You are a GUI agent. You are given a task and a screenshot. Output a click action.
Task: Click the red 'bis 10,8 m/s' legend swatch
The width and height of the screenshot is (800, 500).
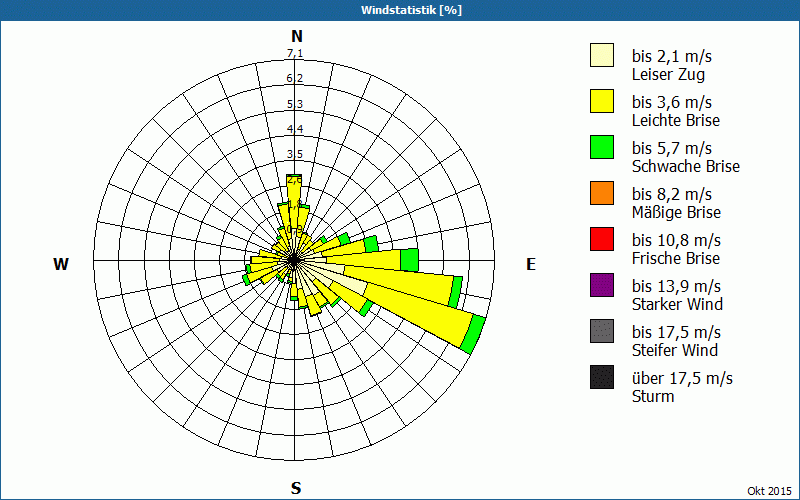[602, 239]
